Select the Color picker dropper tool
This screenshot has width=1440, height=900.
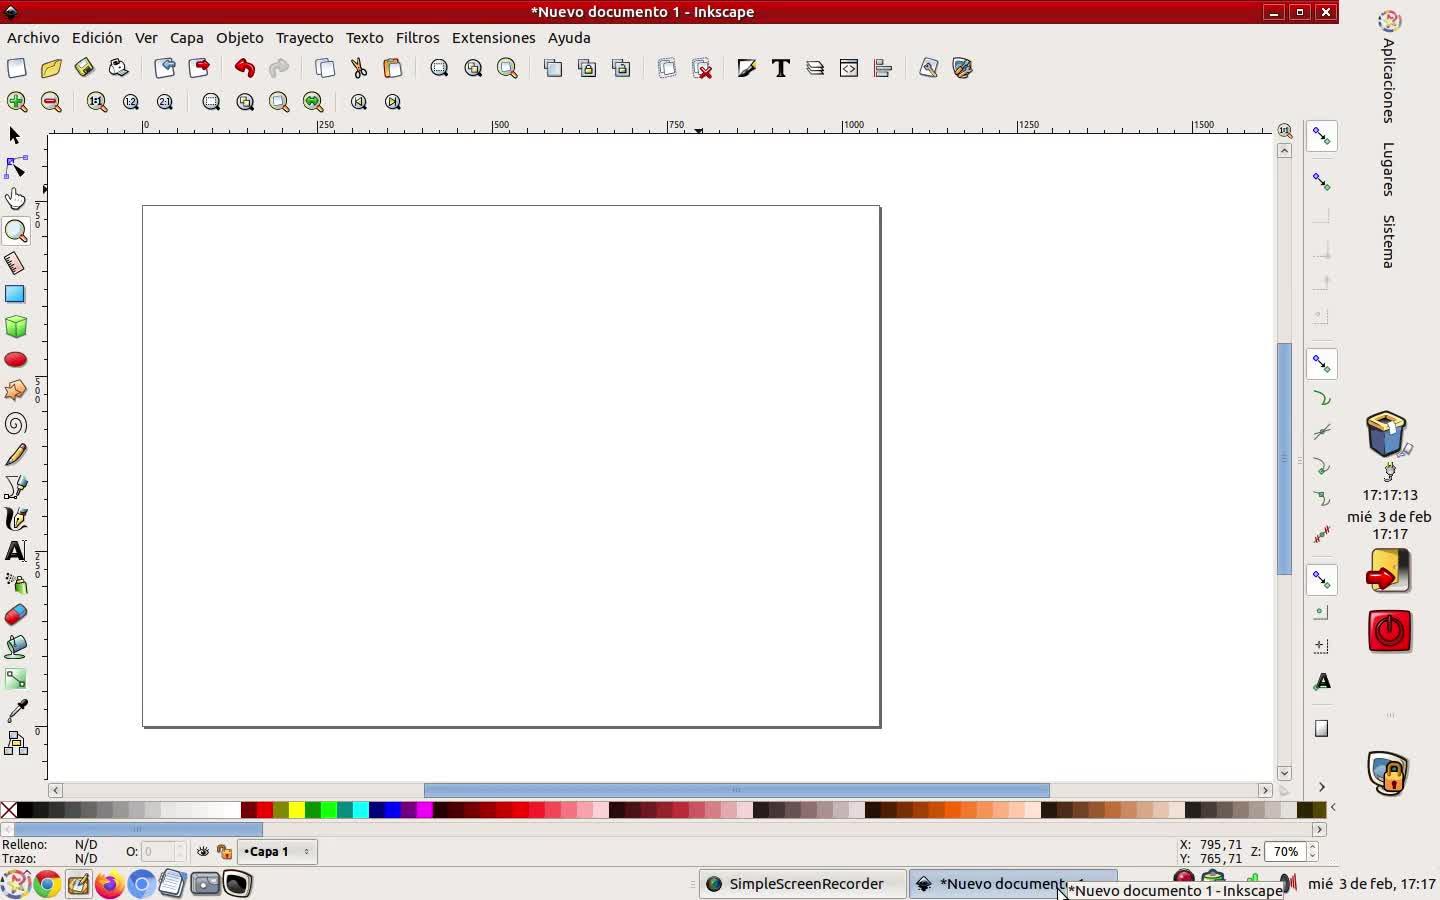(x=15, y=711)
